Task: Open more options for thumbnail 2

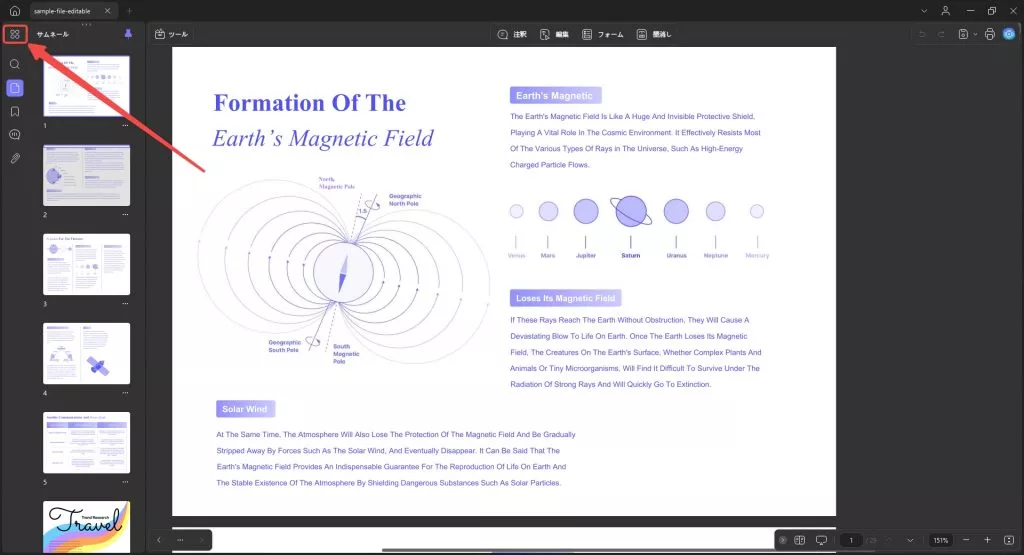Action: pos(125,214)
